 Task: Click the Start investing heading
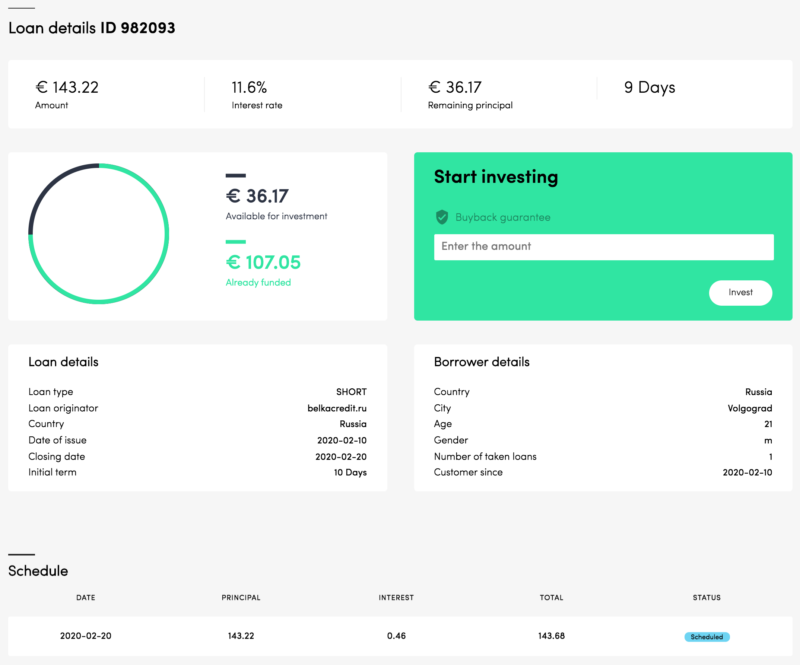tap(496, 177)
